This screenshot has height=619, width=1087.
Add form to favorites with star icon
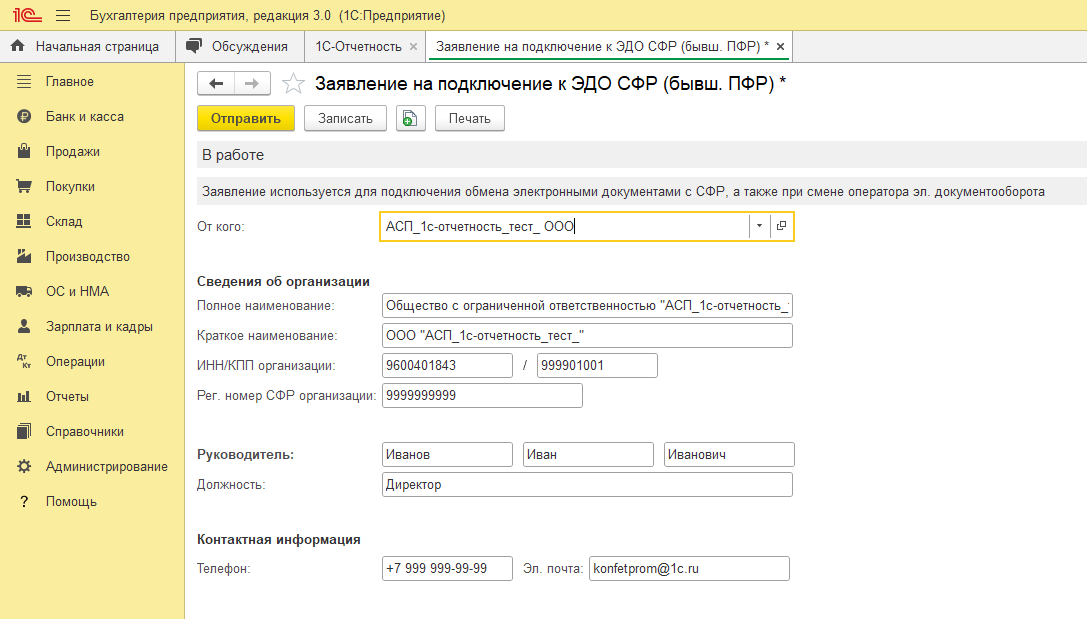pos(293,84)
